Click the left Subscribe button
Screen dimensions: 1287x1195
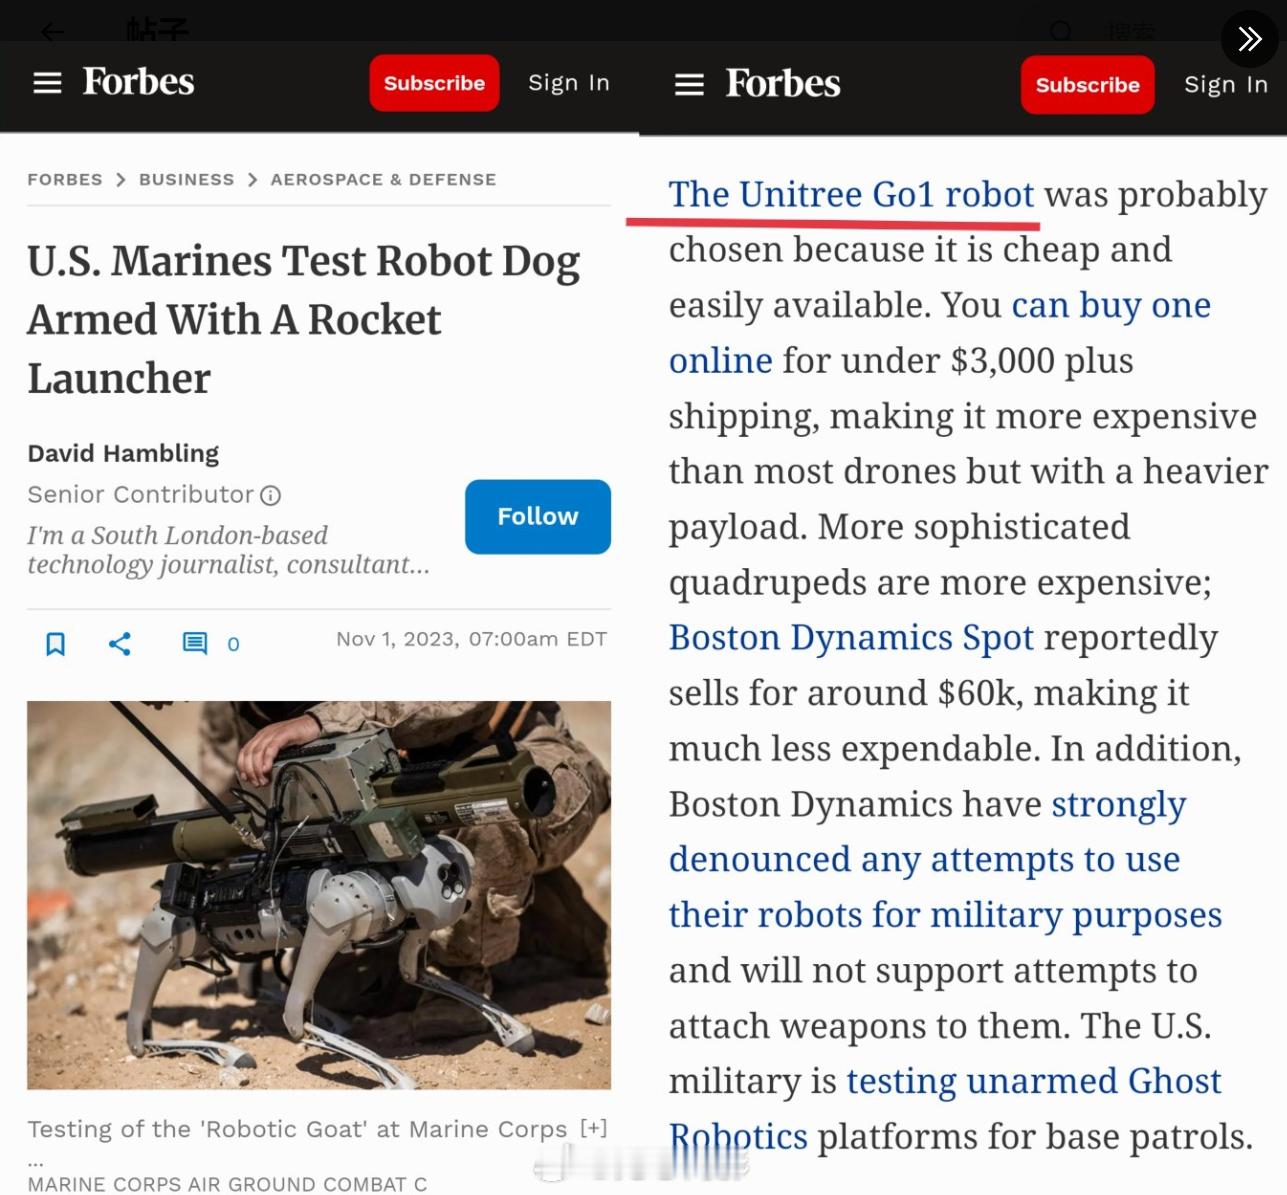point(434,83)
